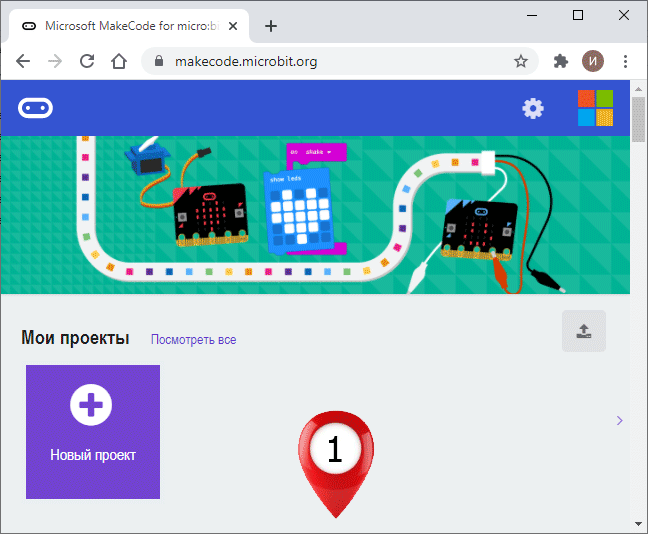Advance the projects carousel with right chevron
This screenshot has height=534, width=648.
coord(619,420)
